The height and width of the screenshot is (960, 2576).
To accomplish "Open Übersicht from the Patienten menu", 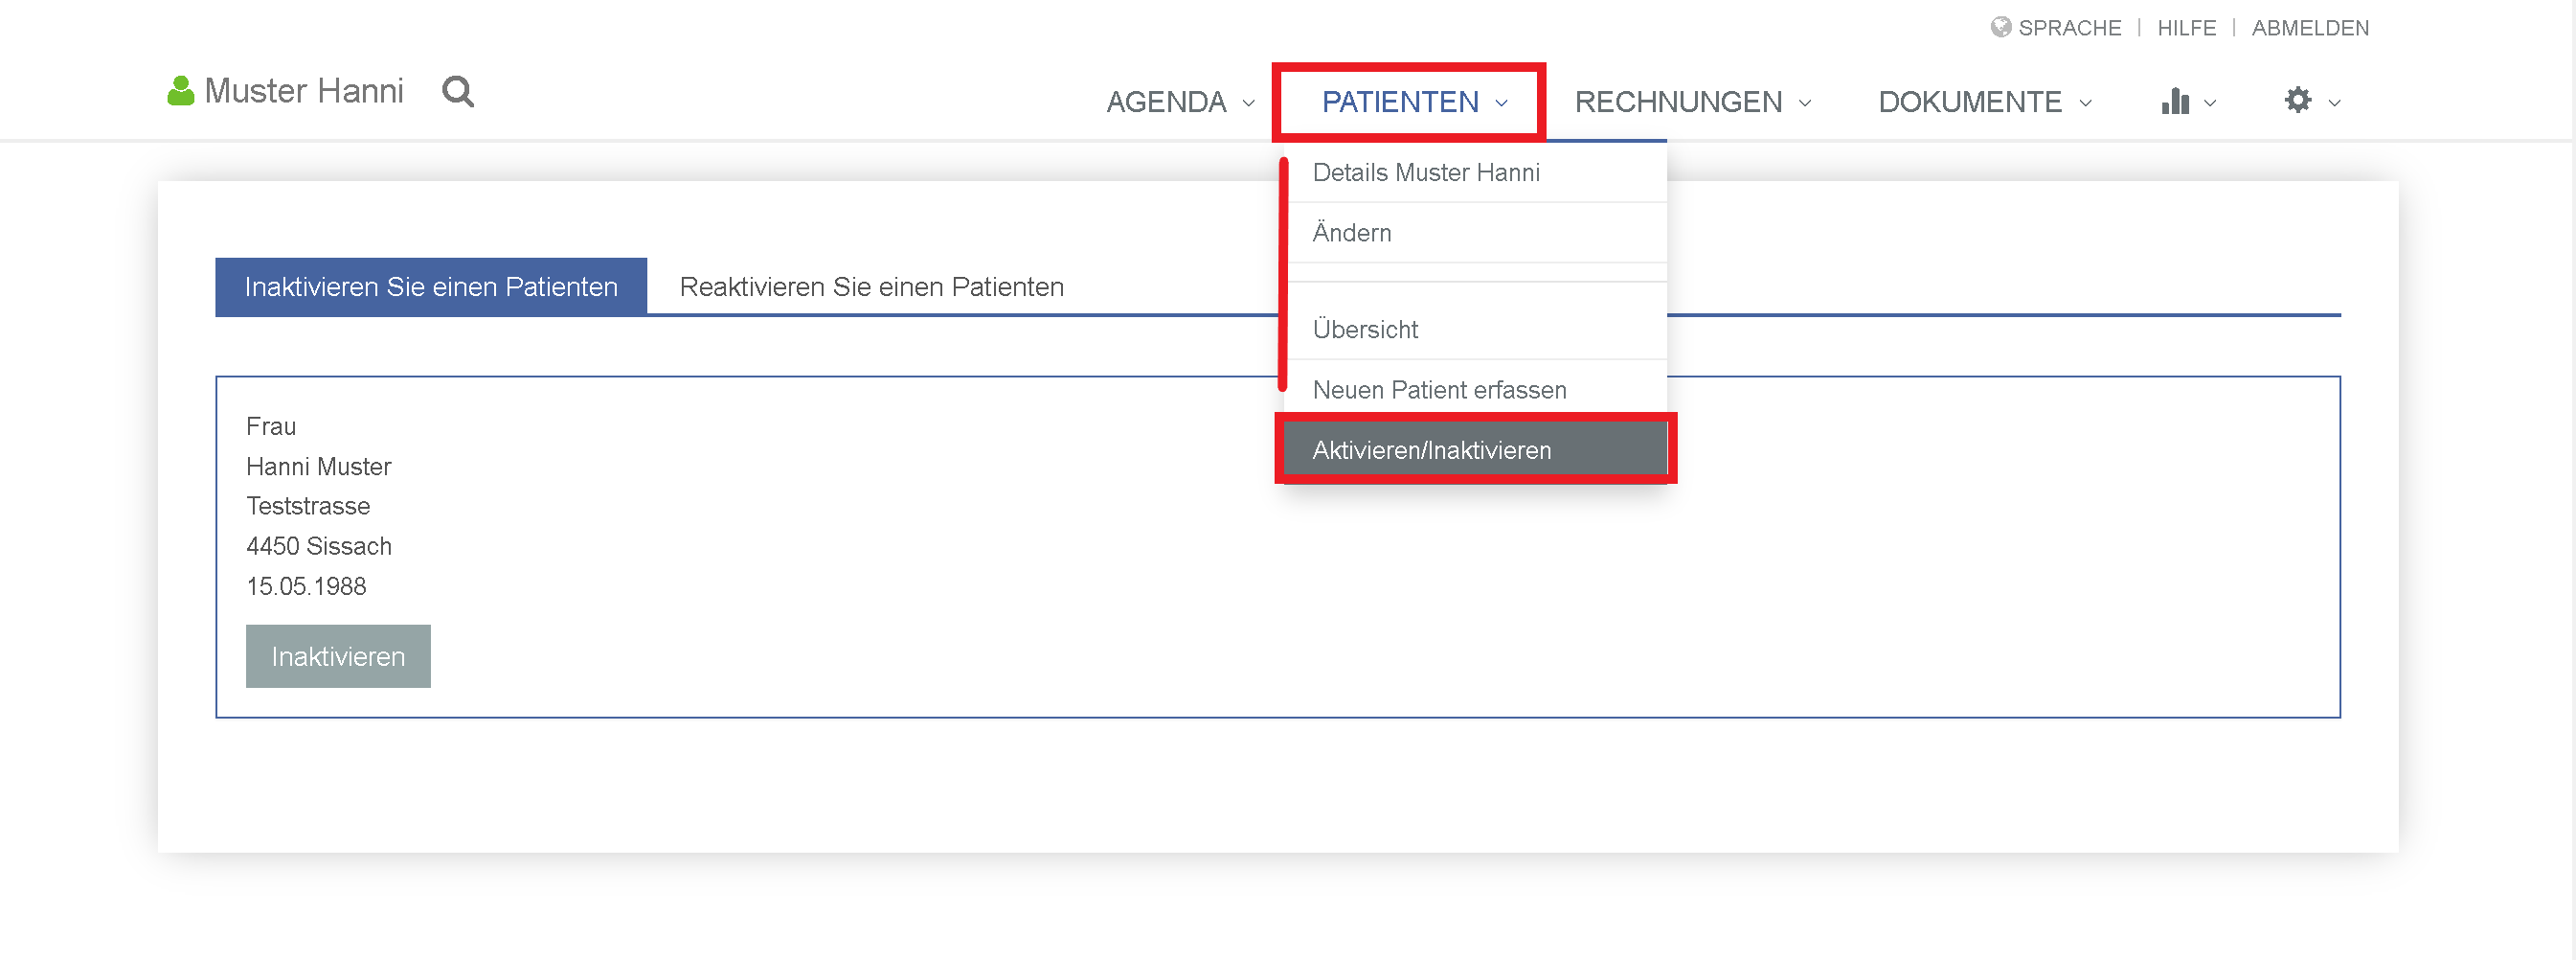I will click(x=1476, y=330).
